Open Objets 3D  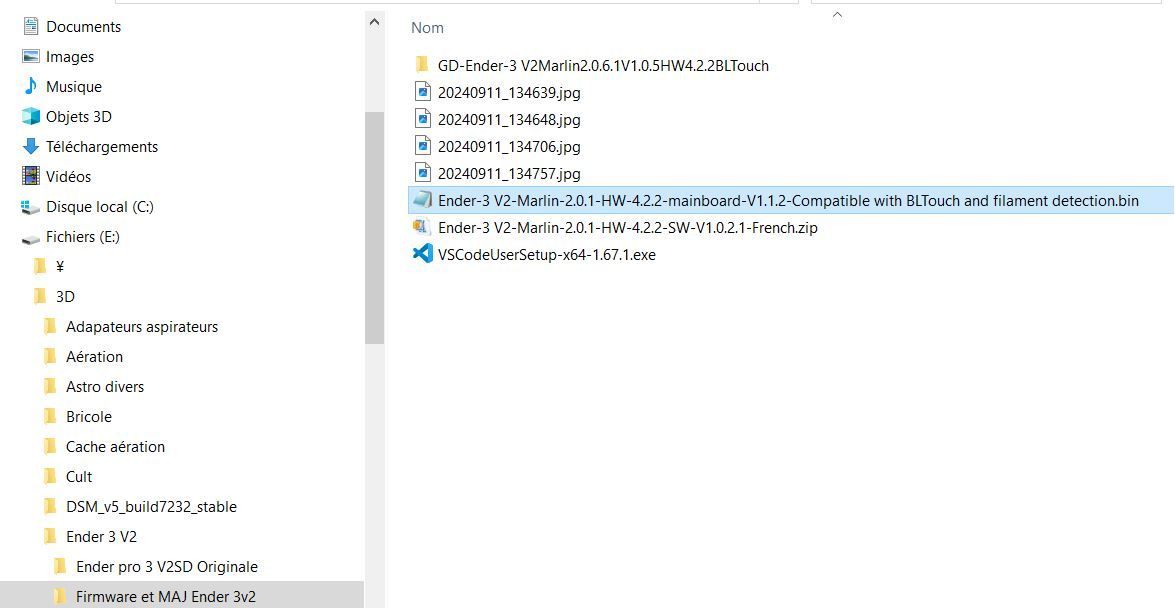[x=79, y=116]
